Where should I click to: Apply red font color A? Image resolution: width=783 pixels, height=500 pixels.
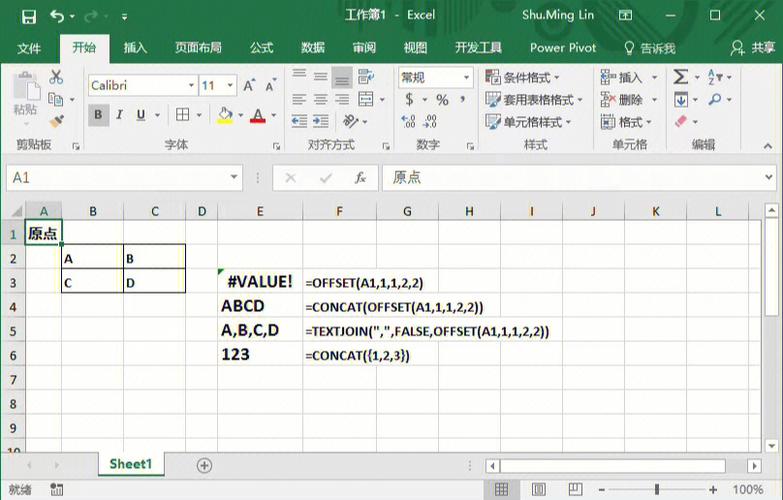258,115
